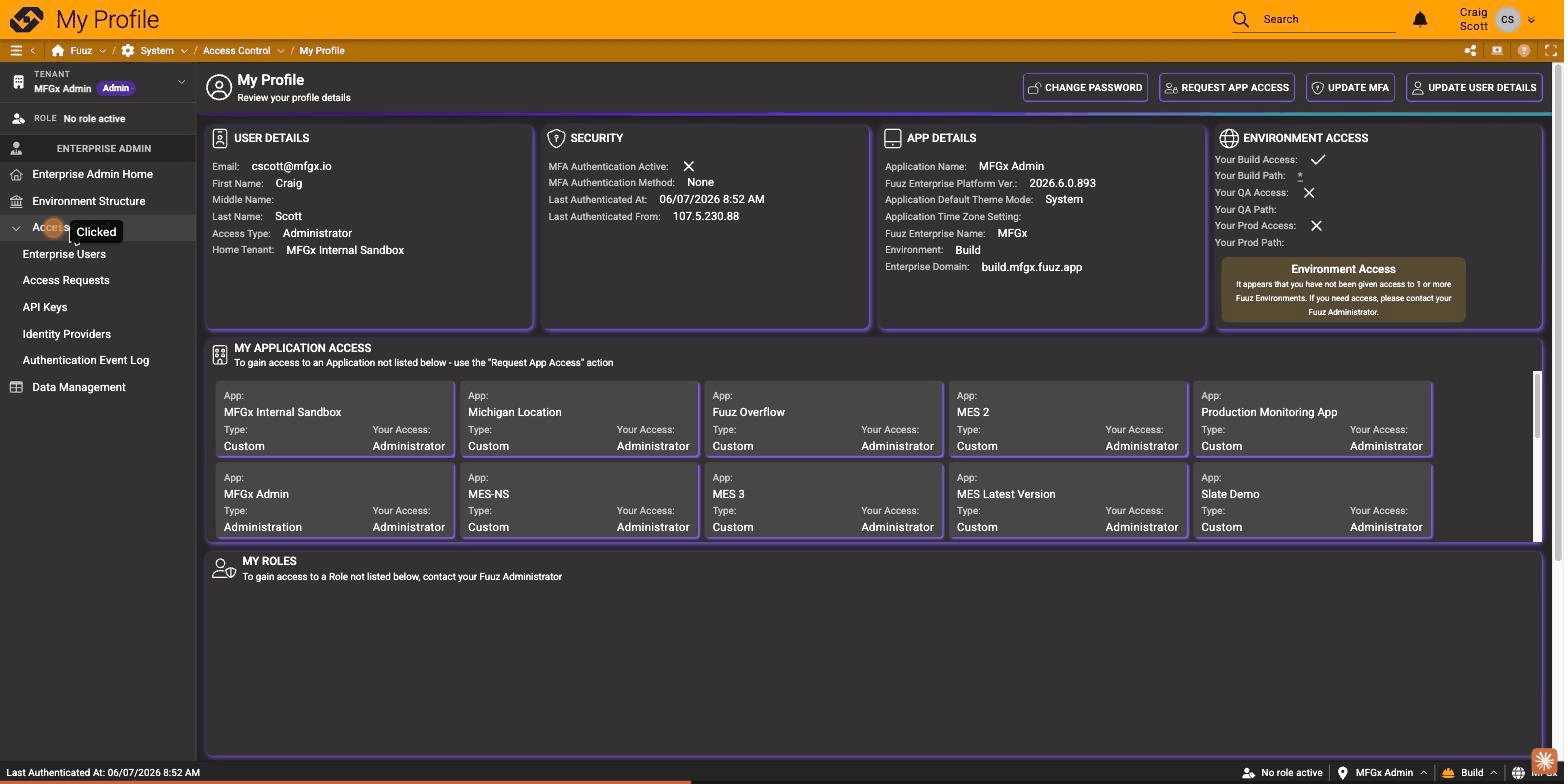Click Update User Details button

pos(1474,88)
